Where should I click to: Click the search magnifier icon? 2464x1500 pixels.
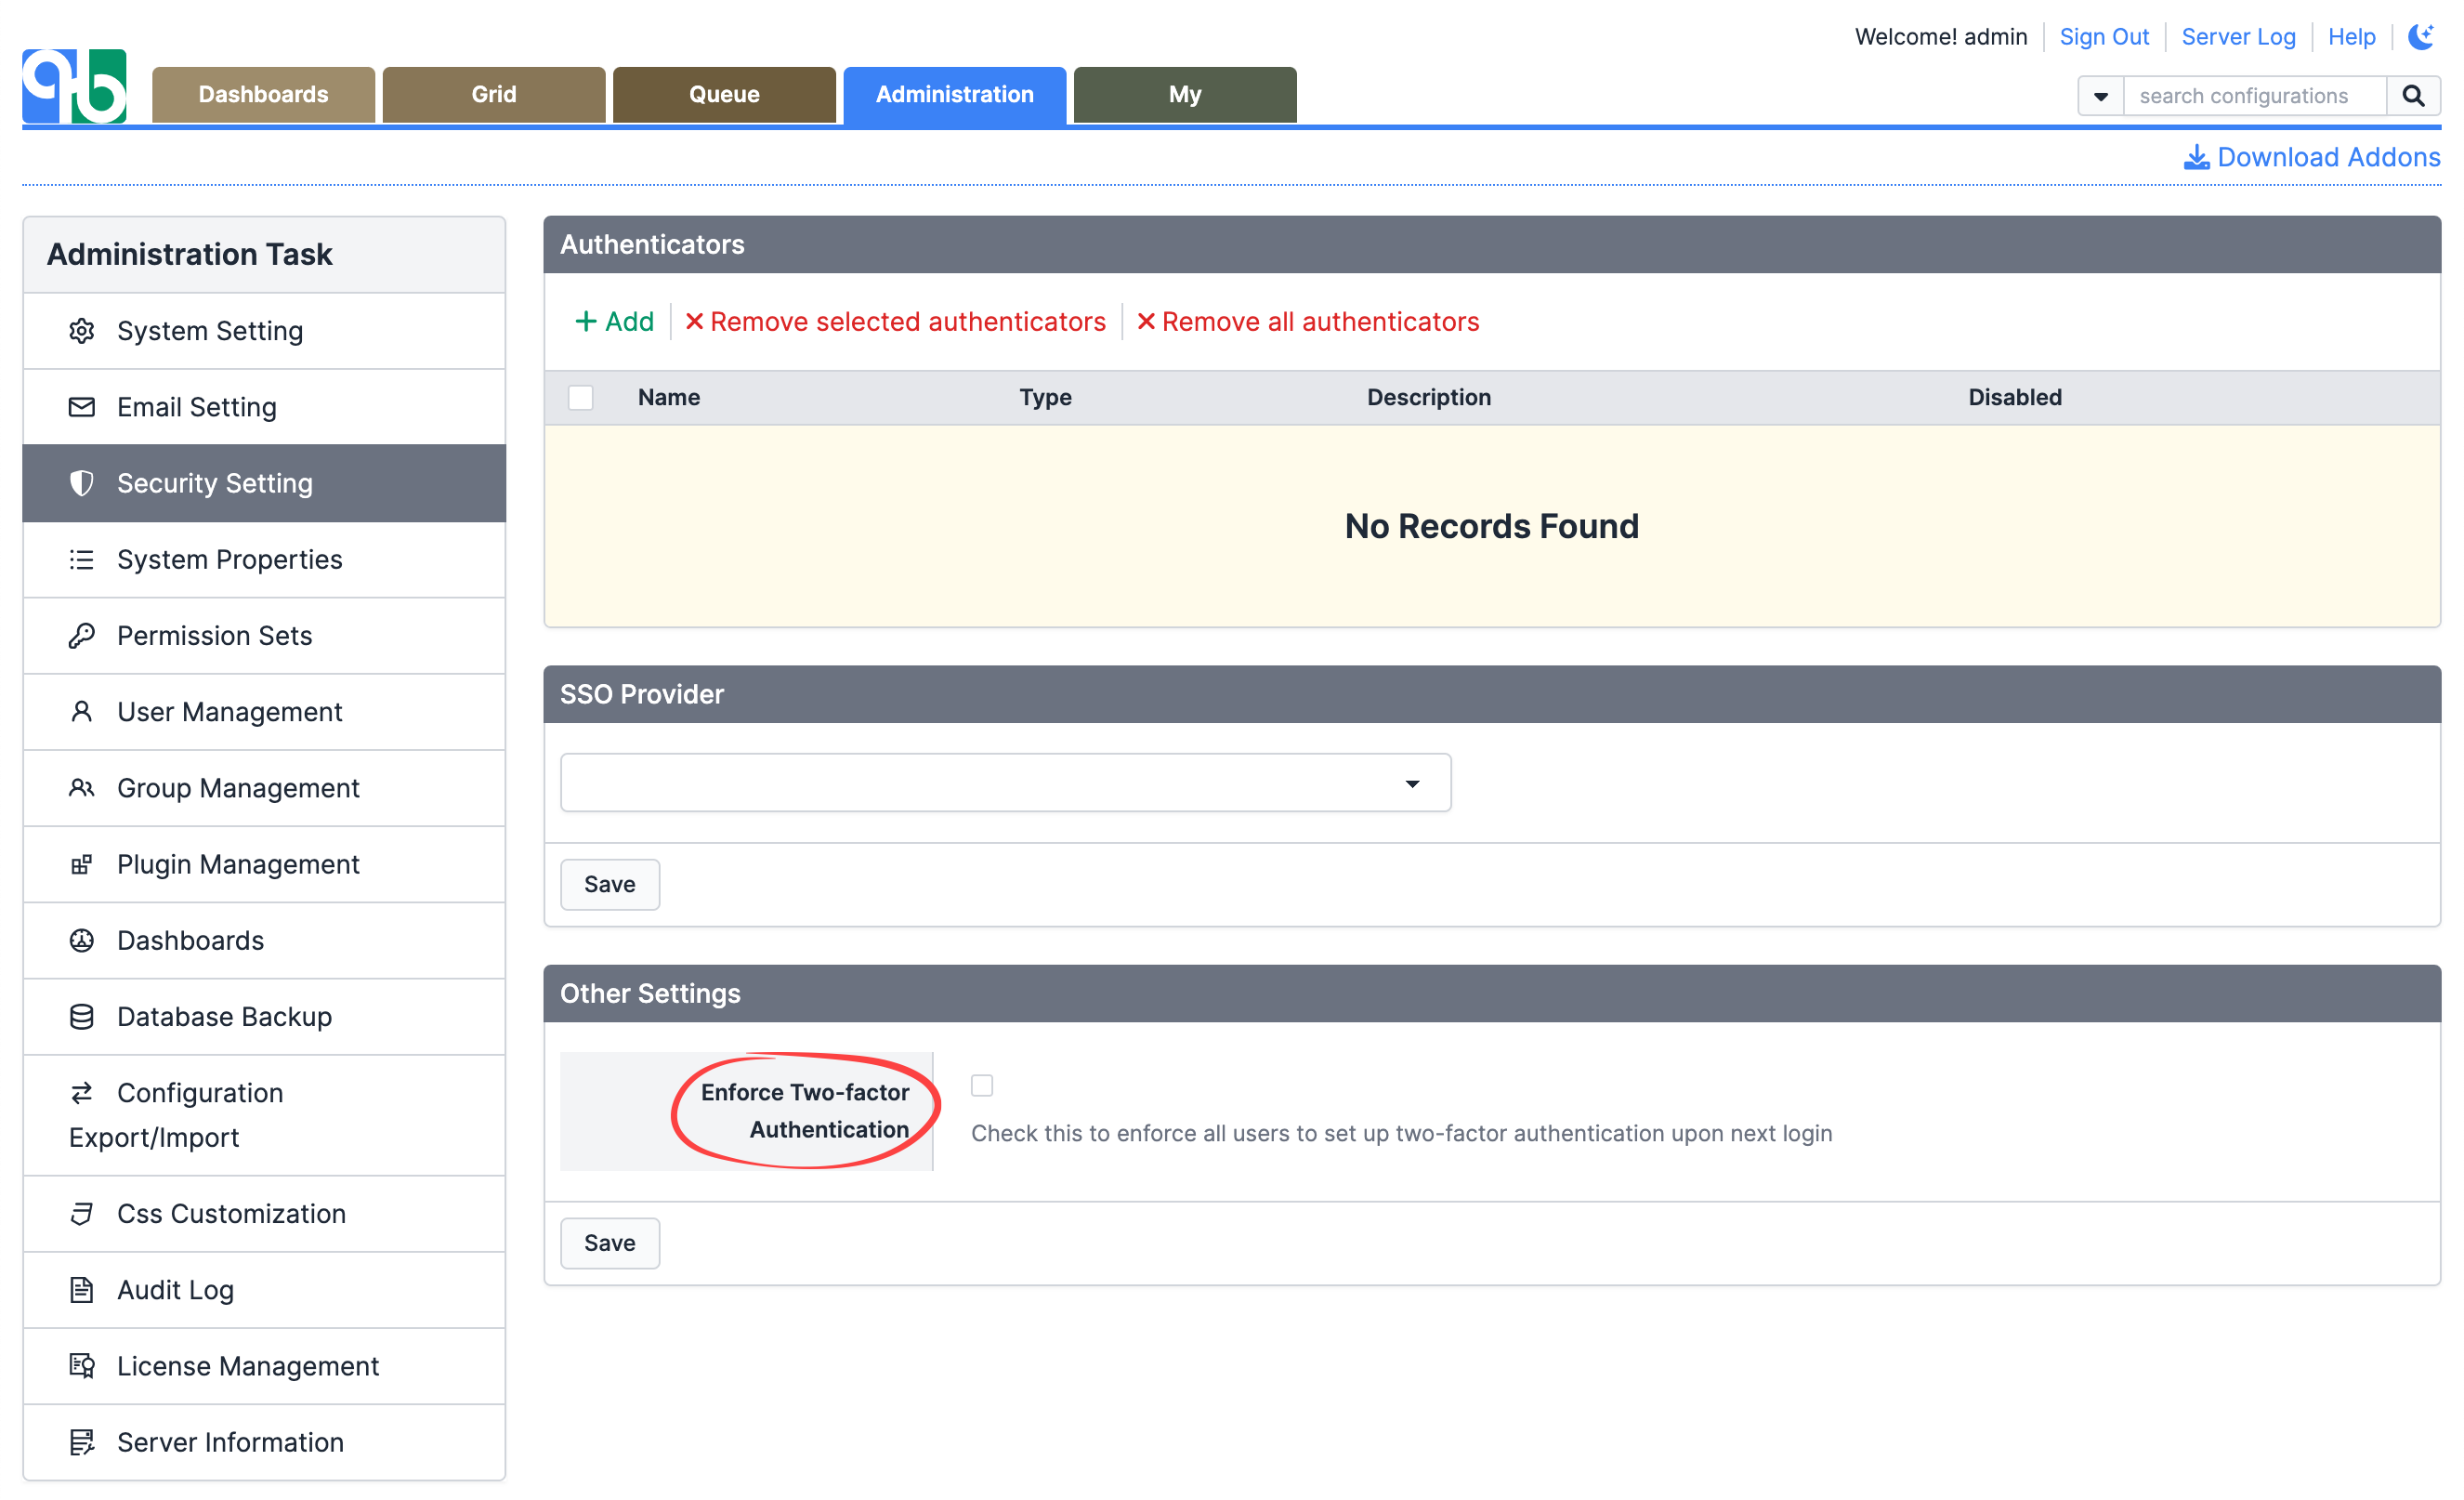pos(2412,96)
